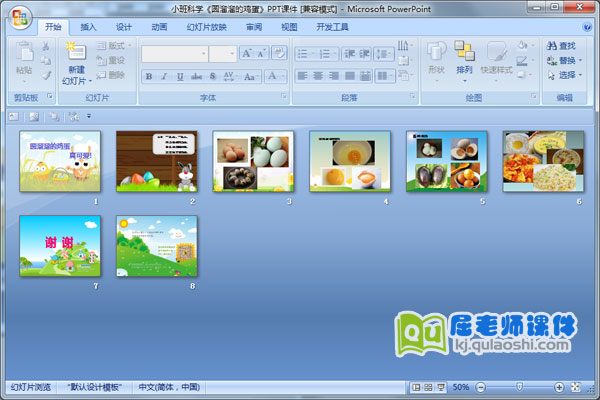Open character spacing options
The image size is (600, 400).
(230, 77)
